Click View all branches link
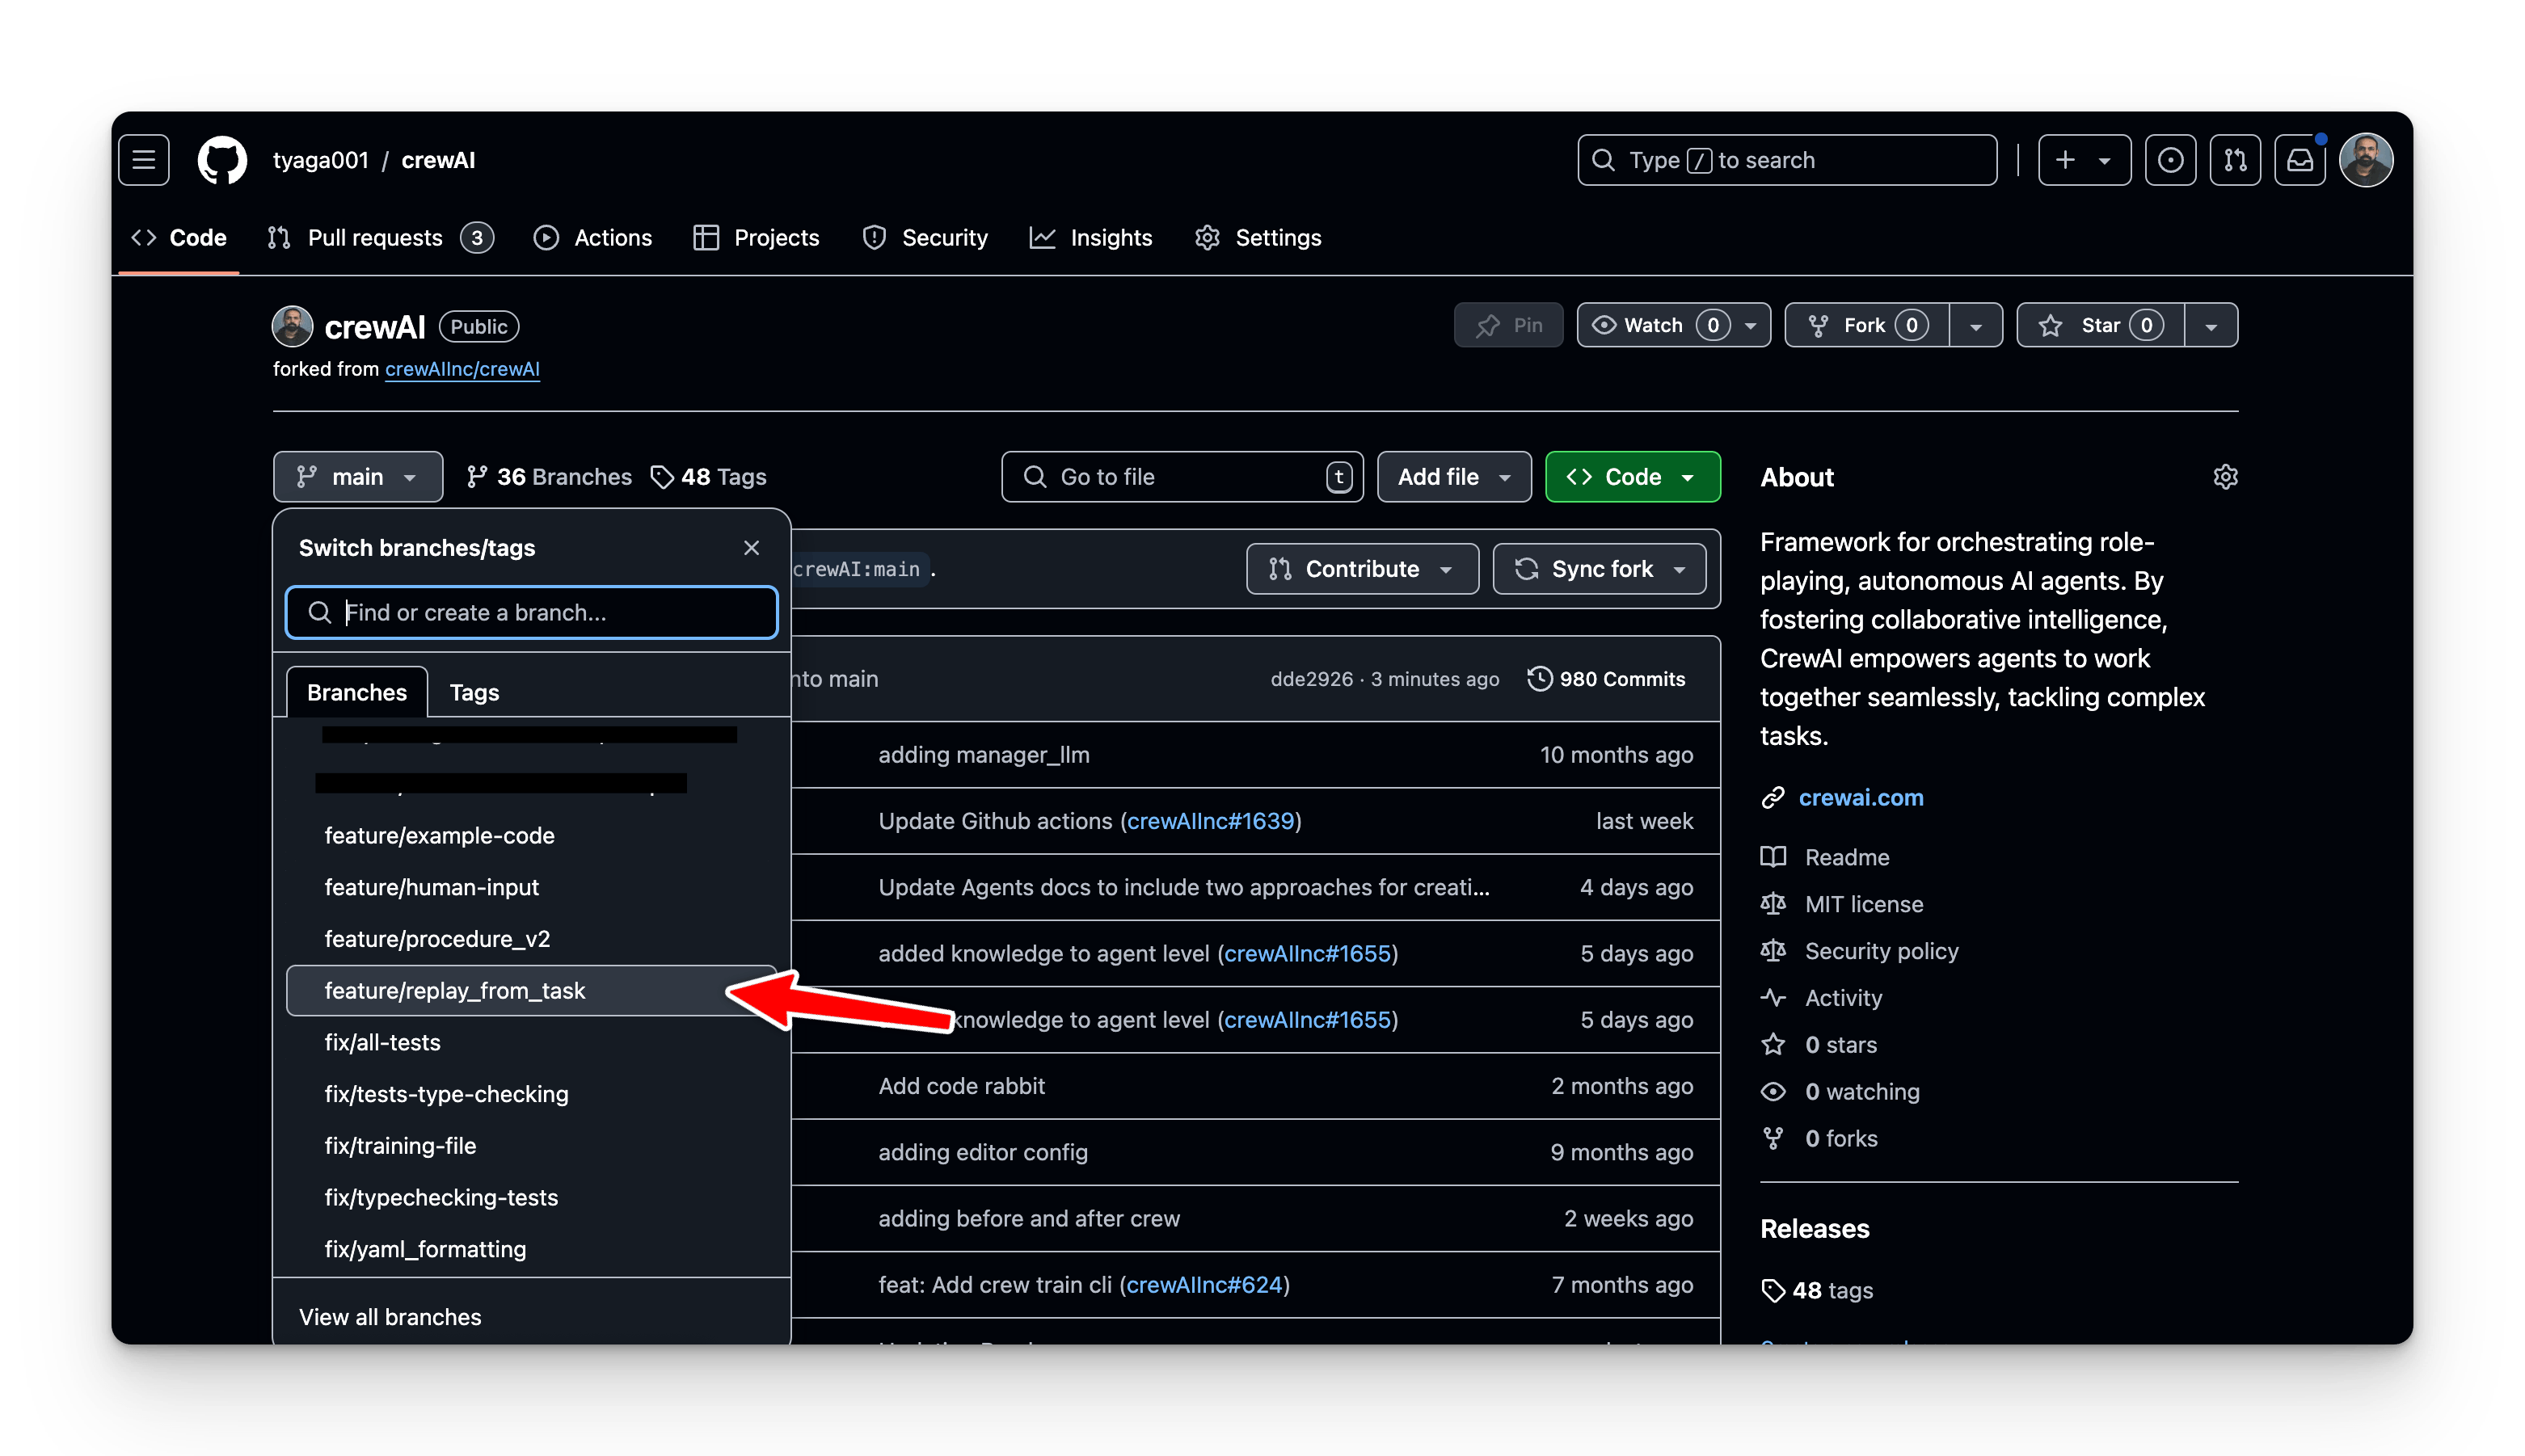2525x1456 pixels. coord(390,1315)
